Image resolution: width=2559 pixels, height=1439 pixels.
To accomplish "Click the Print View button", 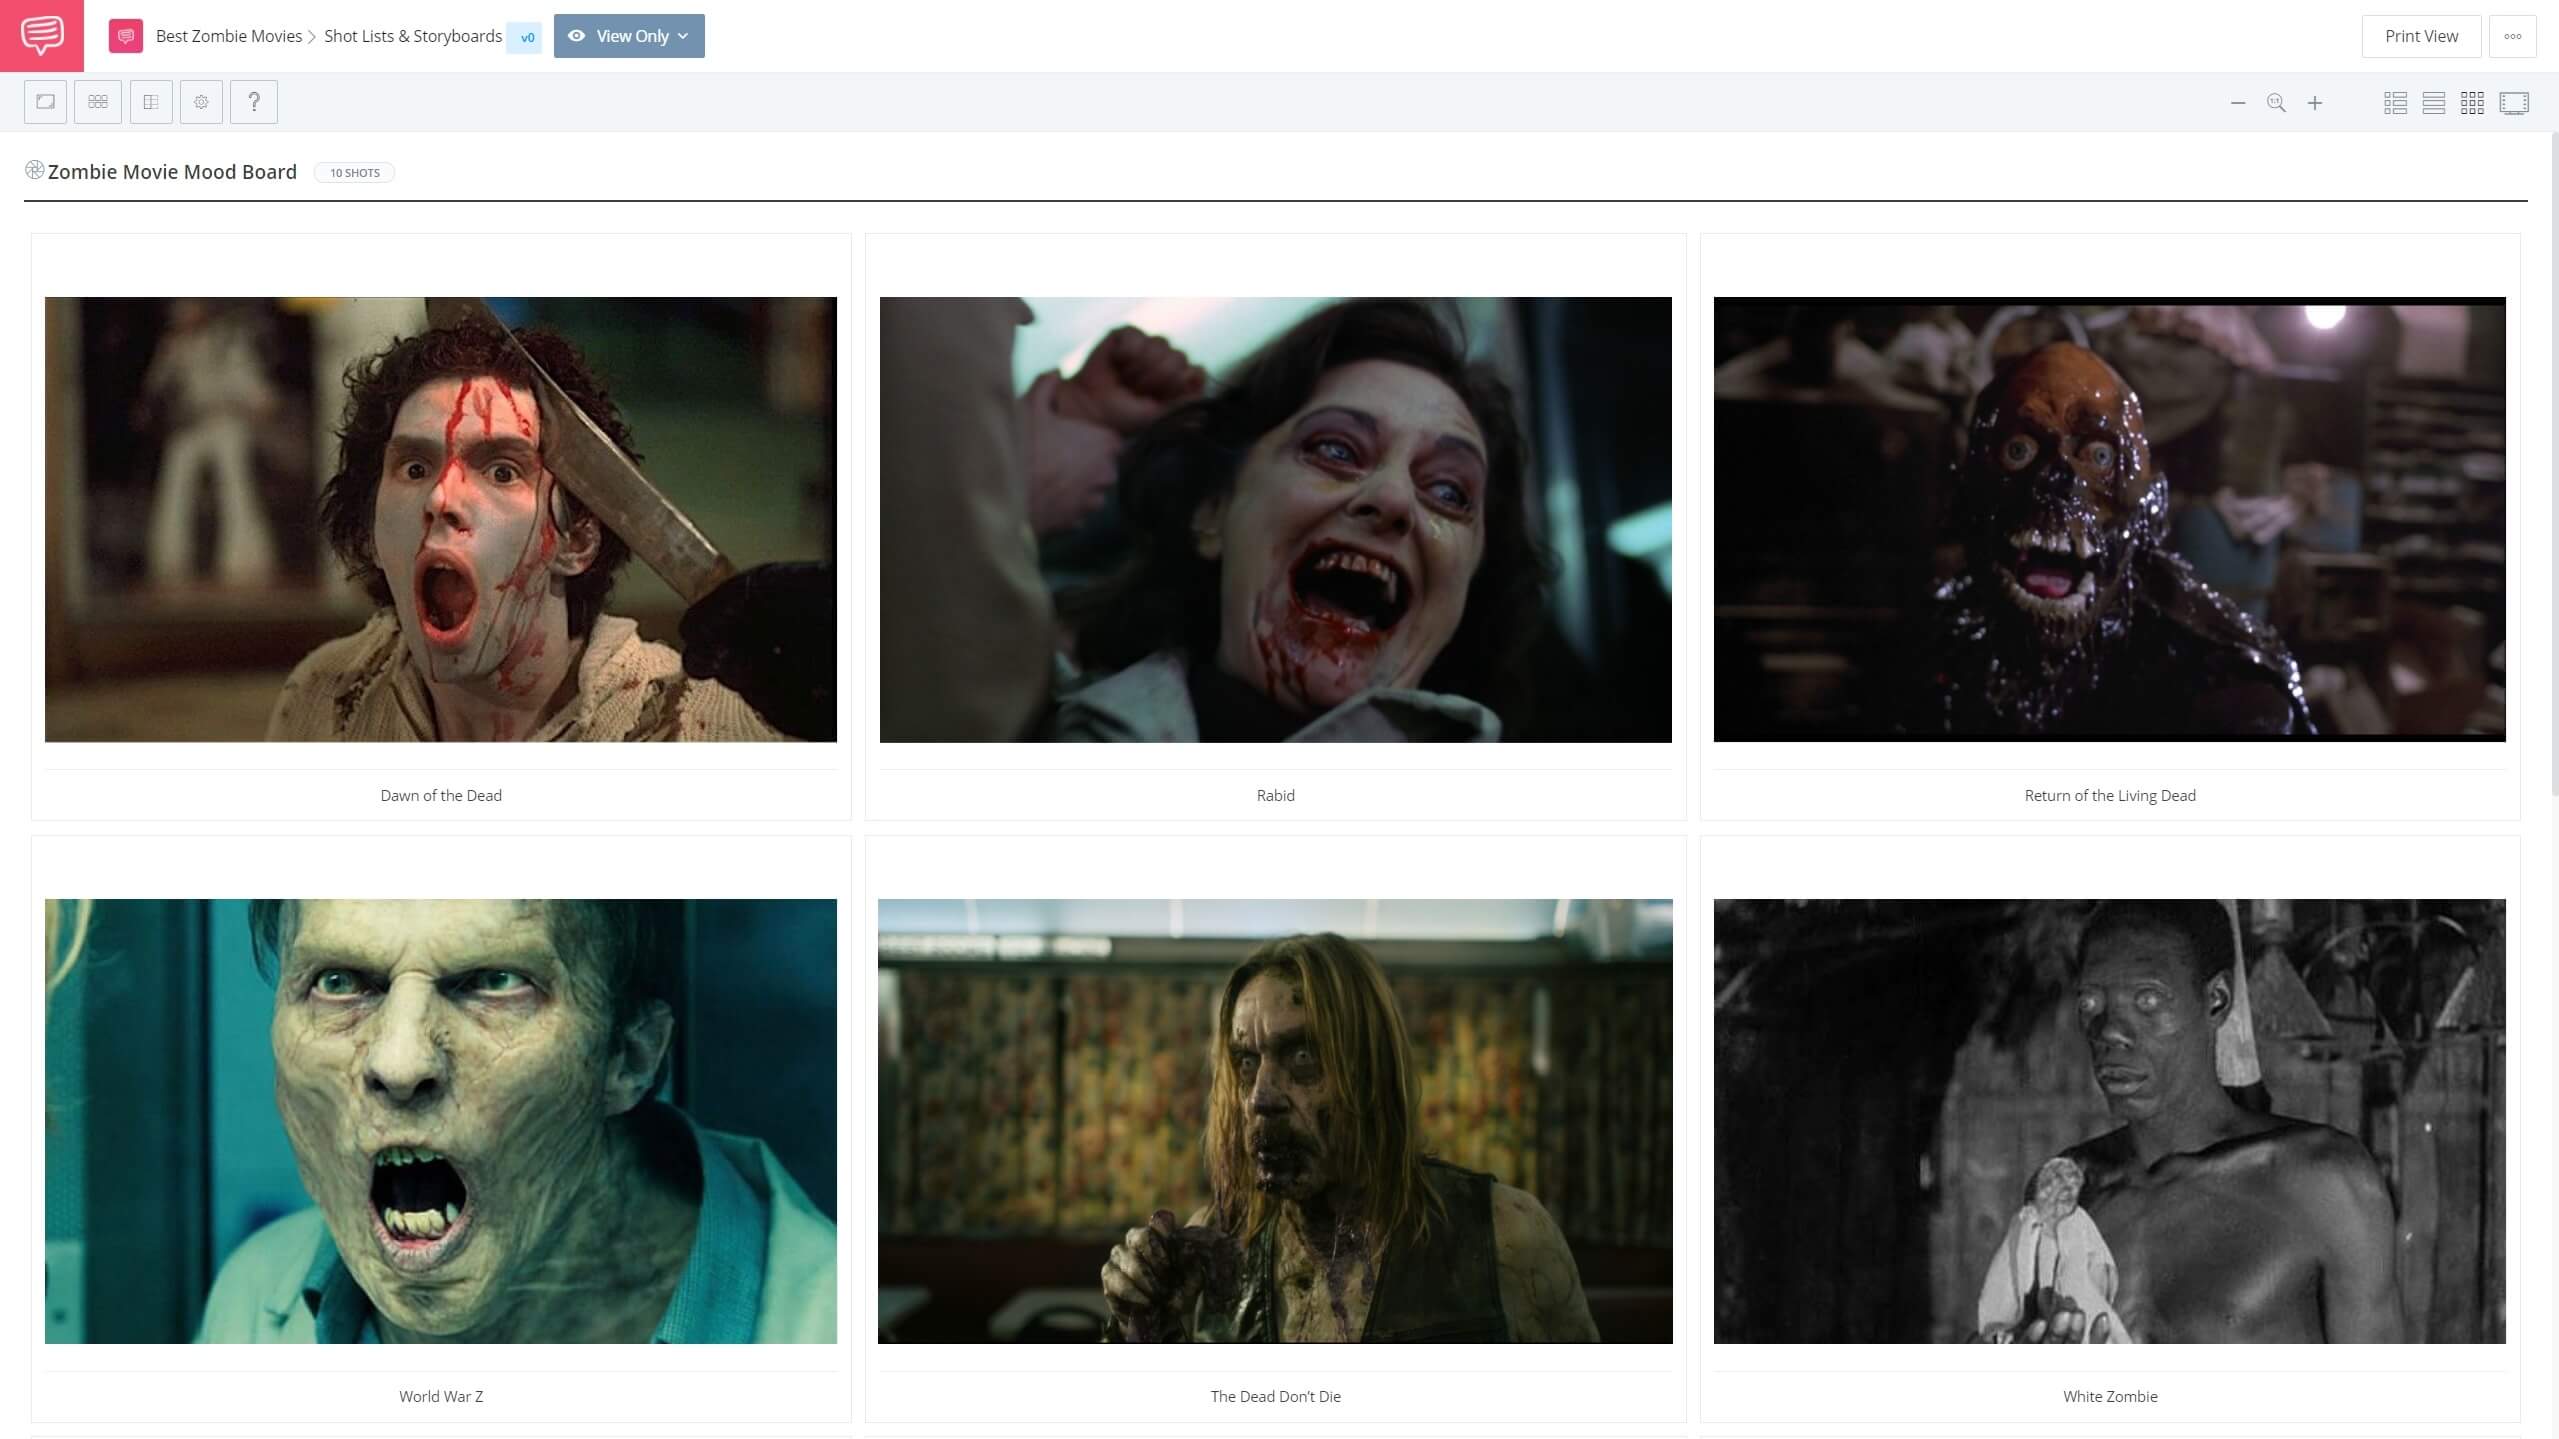I will click(x=2420, y=35).
